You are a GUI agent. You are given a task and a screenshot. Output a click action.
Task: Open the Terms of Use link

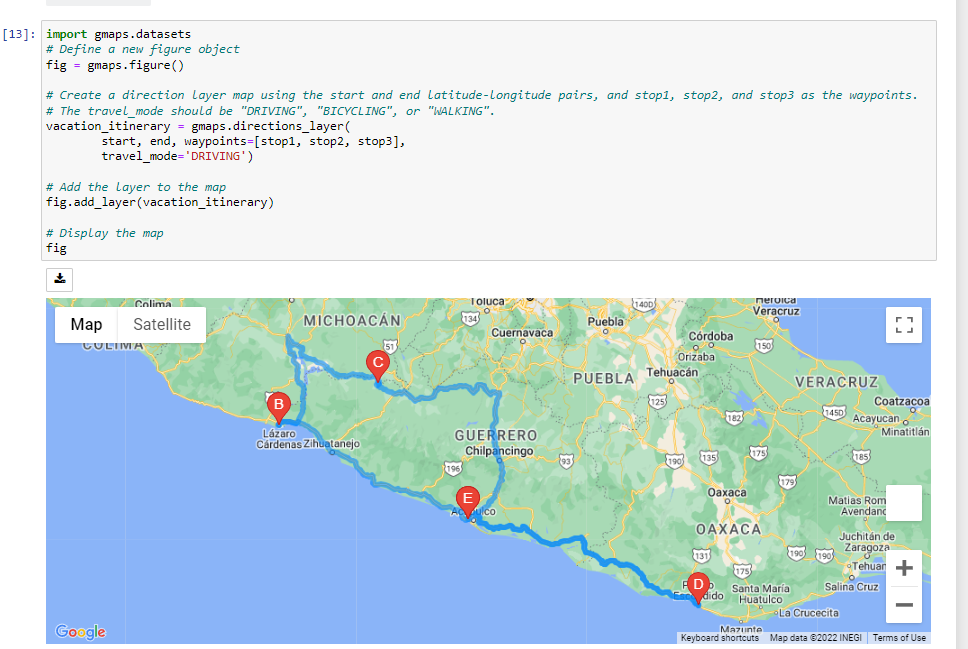tap(898, 638)
